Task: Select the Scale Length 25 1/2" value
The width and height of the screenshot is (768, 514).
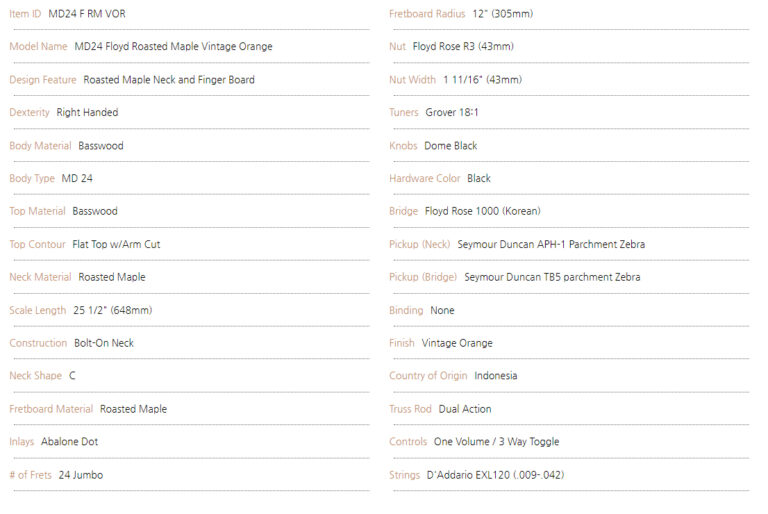Action: [x=113, y=310]
